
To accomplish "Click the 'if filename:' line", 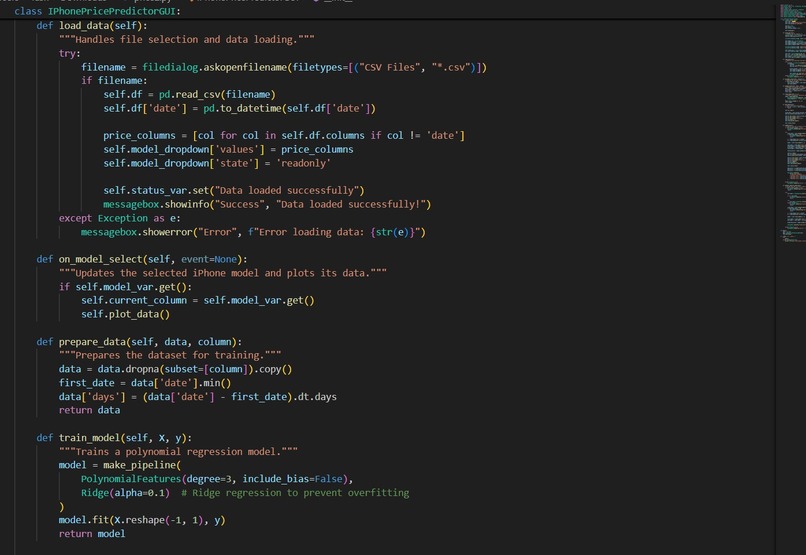I will pos(114,80).
